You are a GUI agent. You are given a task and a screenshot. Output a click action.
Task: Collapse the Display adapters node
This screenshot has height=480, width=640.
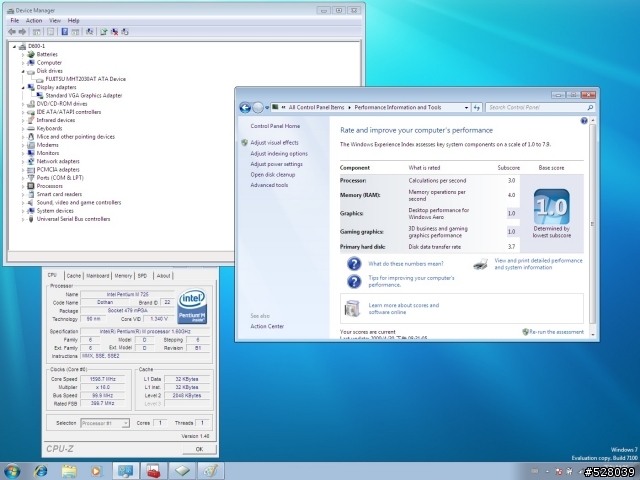click(x=23, y=87)
